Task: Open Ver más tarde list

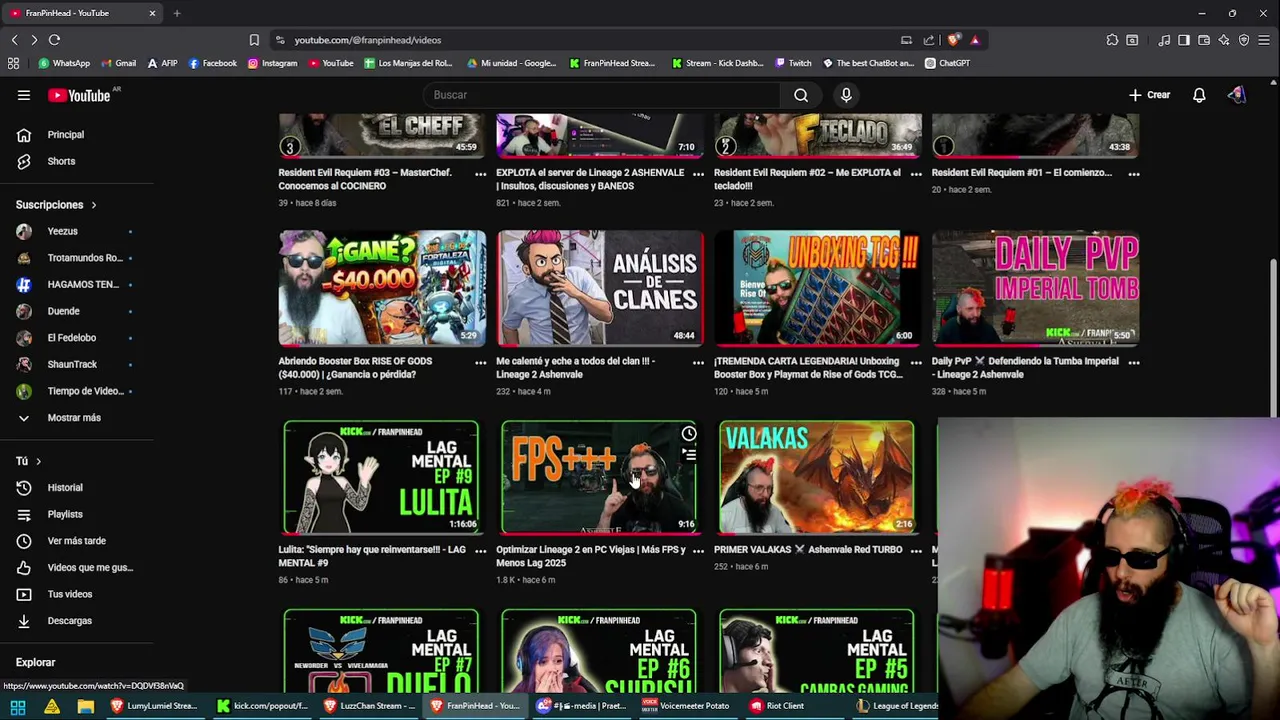Action: (x=77, y=541)
